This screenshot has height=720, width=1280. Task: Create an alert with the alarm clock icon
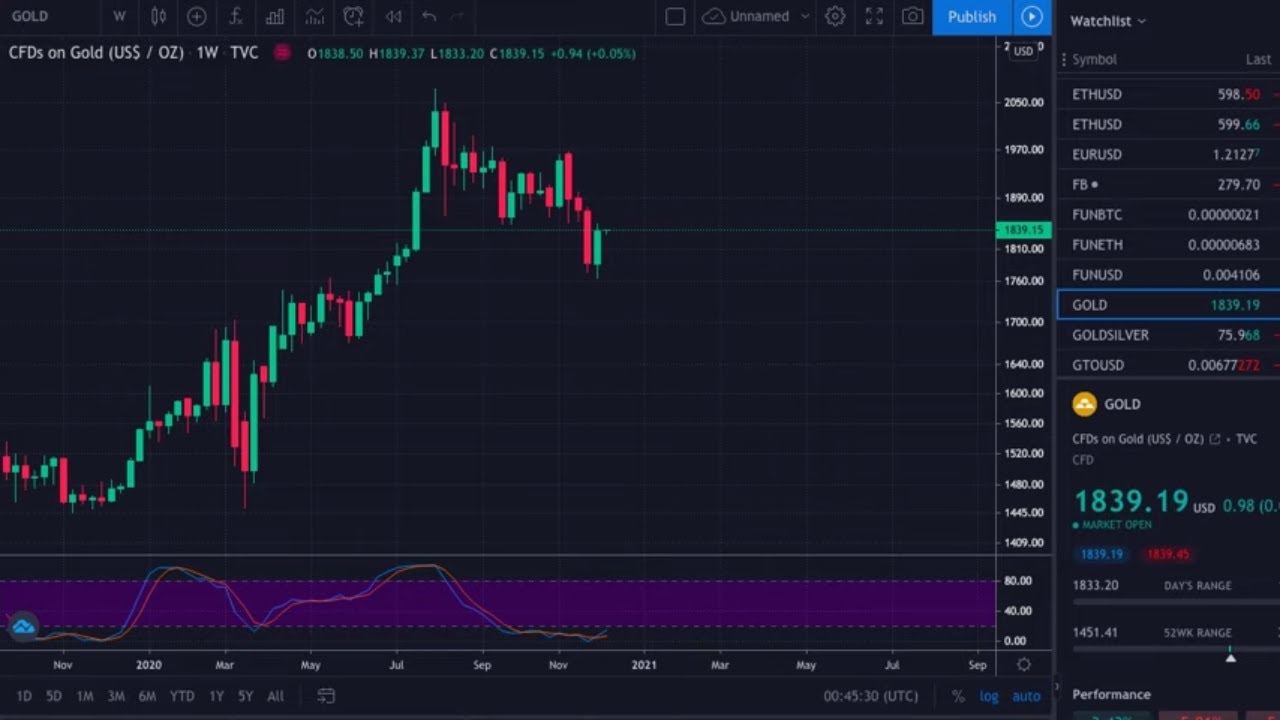coord(353,16)
